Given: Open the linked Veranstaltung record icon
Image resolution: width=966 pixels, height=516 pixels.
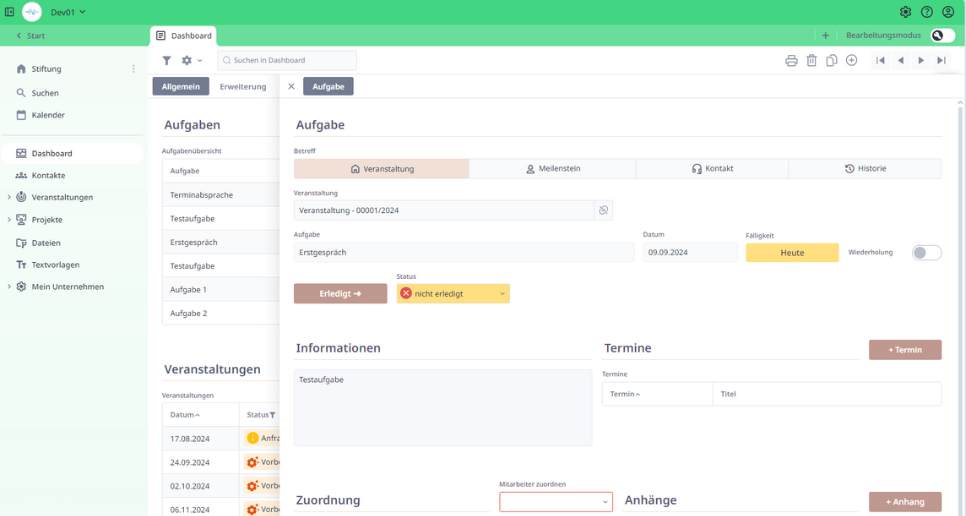Looking at the screenshot, I should (x=603, y=210).
